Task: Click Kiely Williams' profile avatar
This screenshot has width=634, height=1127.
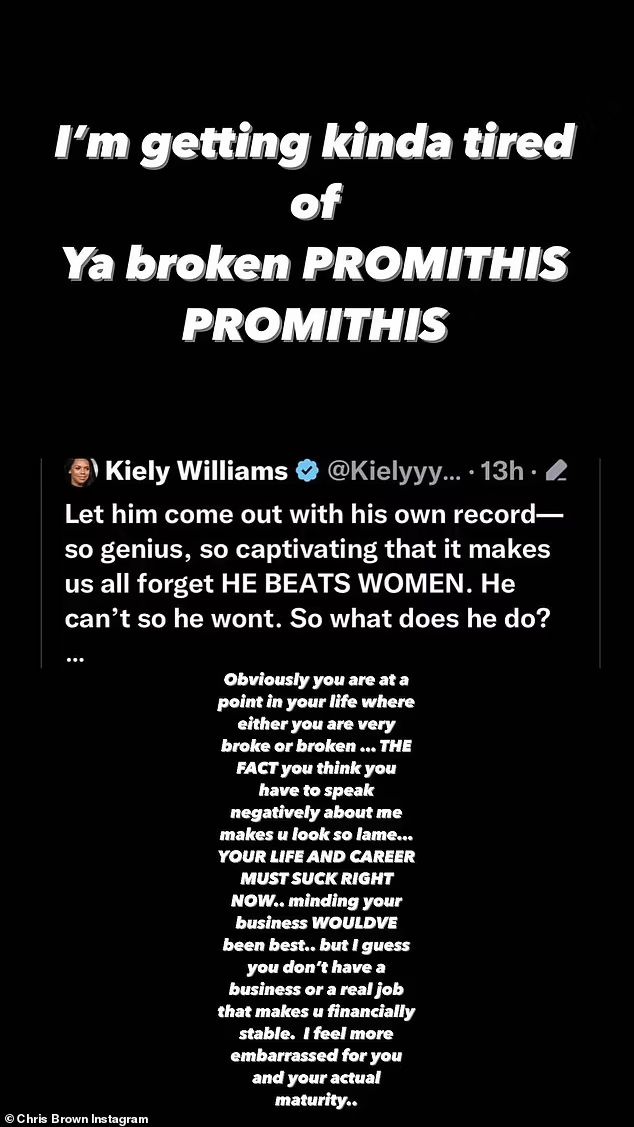Action: 81,473
